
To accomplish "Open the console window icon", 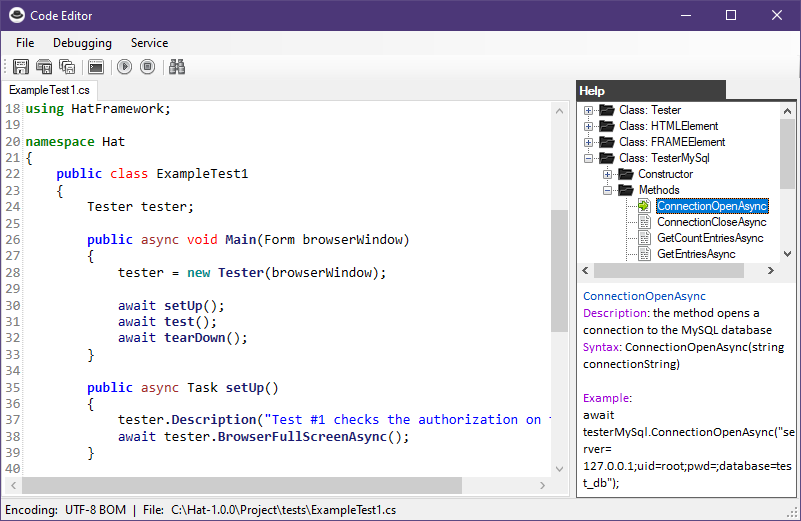I will [96, 67].
